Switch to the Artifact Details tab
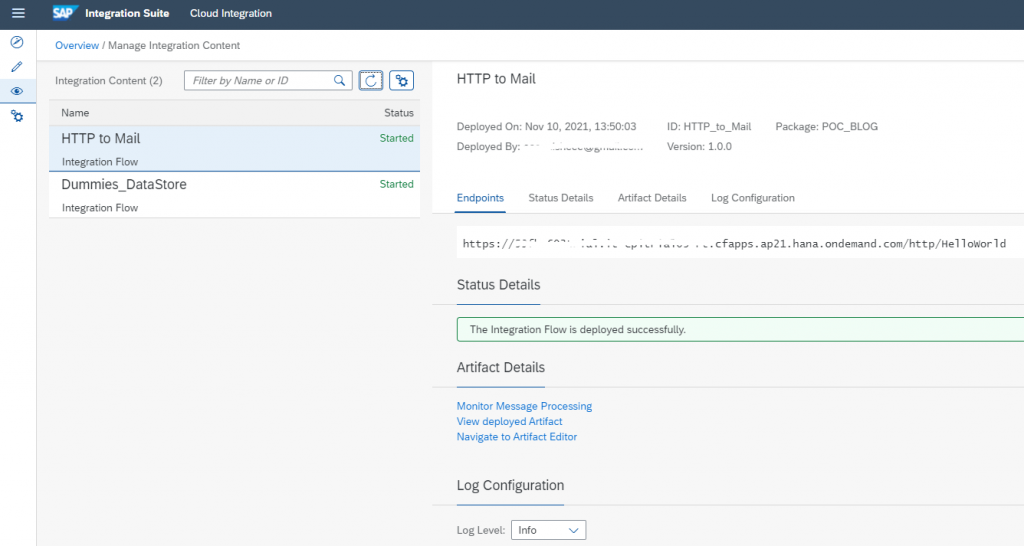 652,198
